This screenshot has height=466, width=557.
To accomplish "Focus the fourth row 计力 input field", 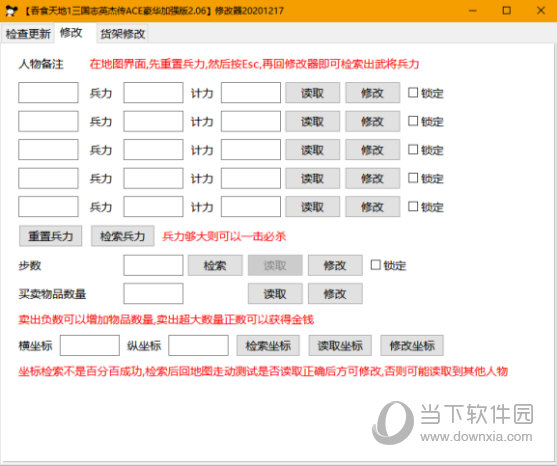I will 251,178.
